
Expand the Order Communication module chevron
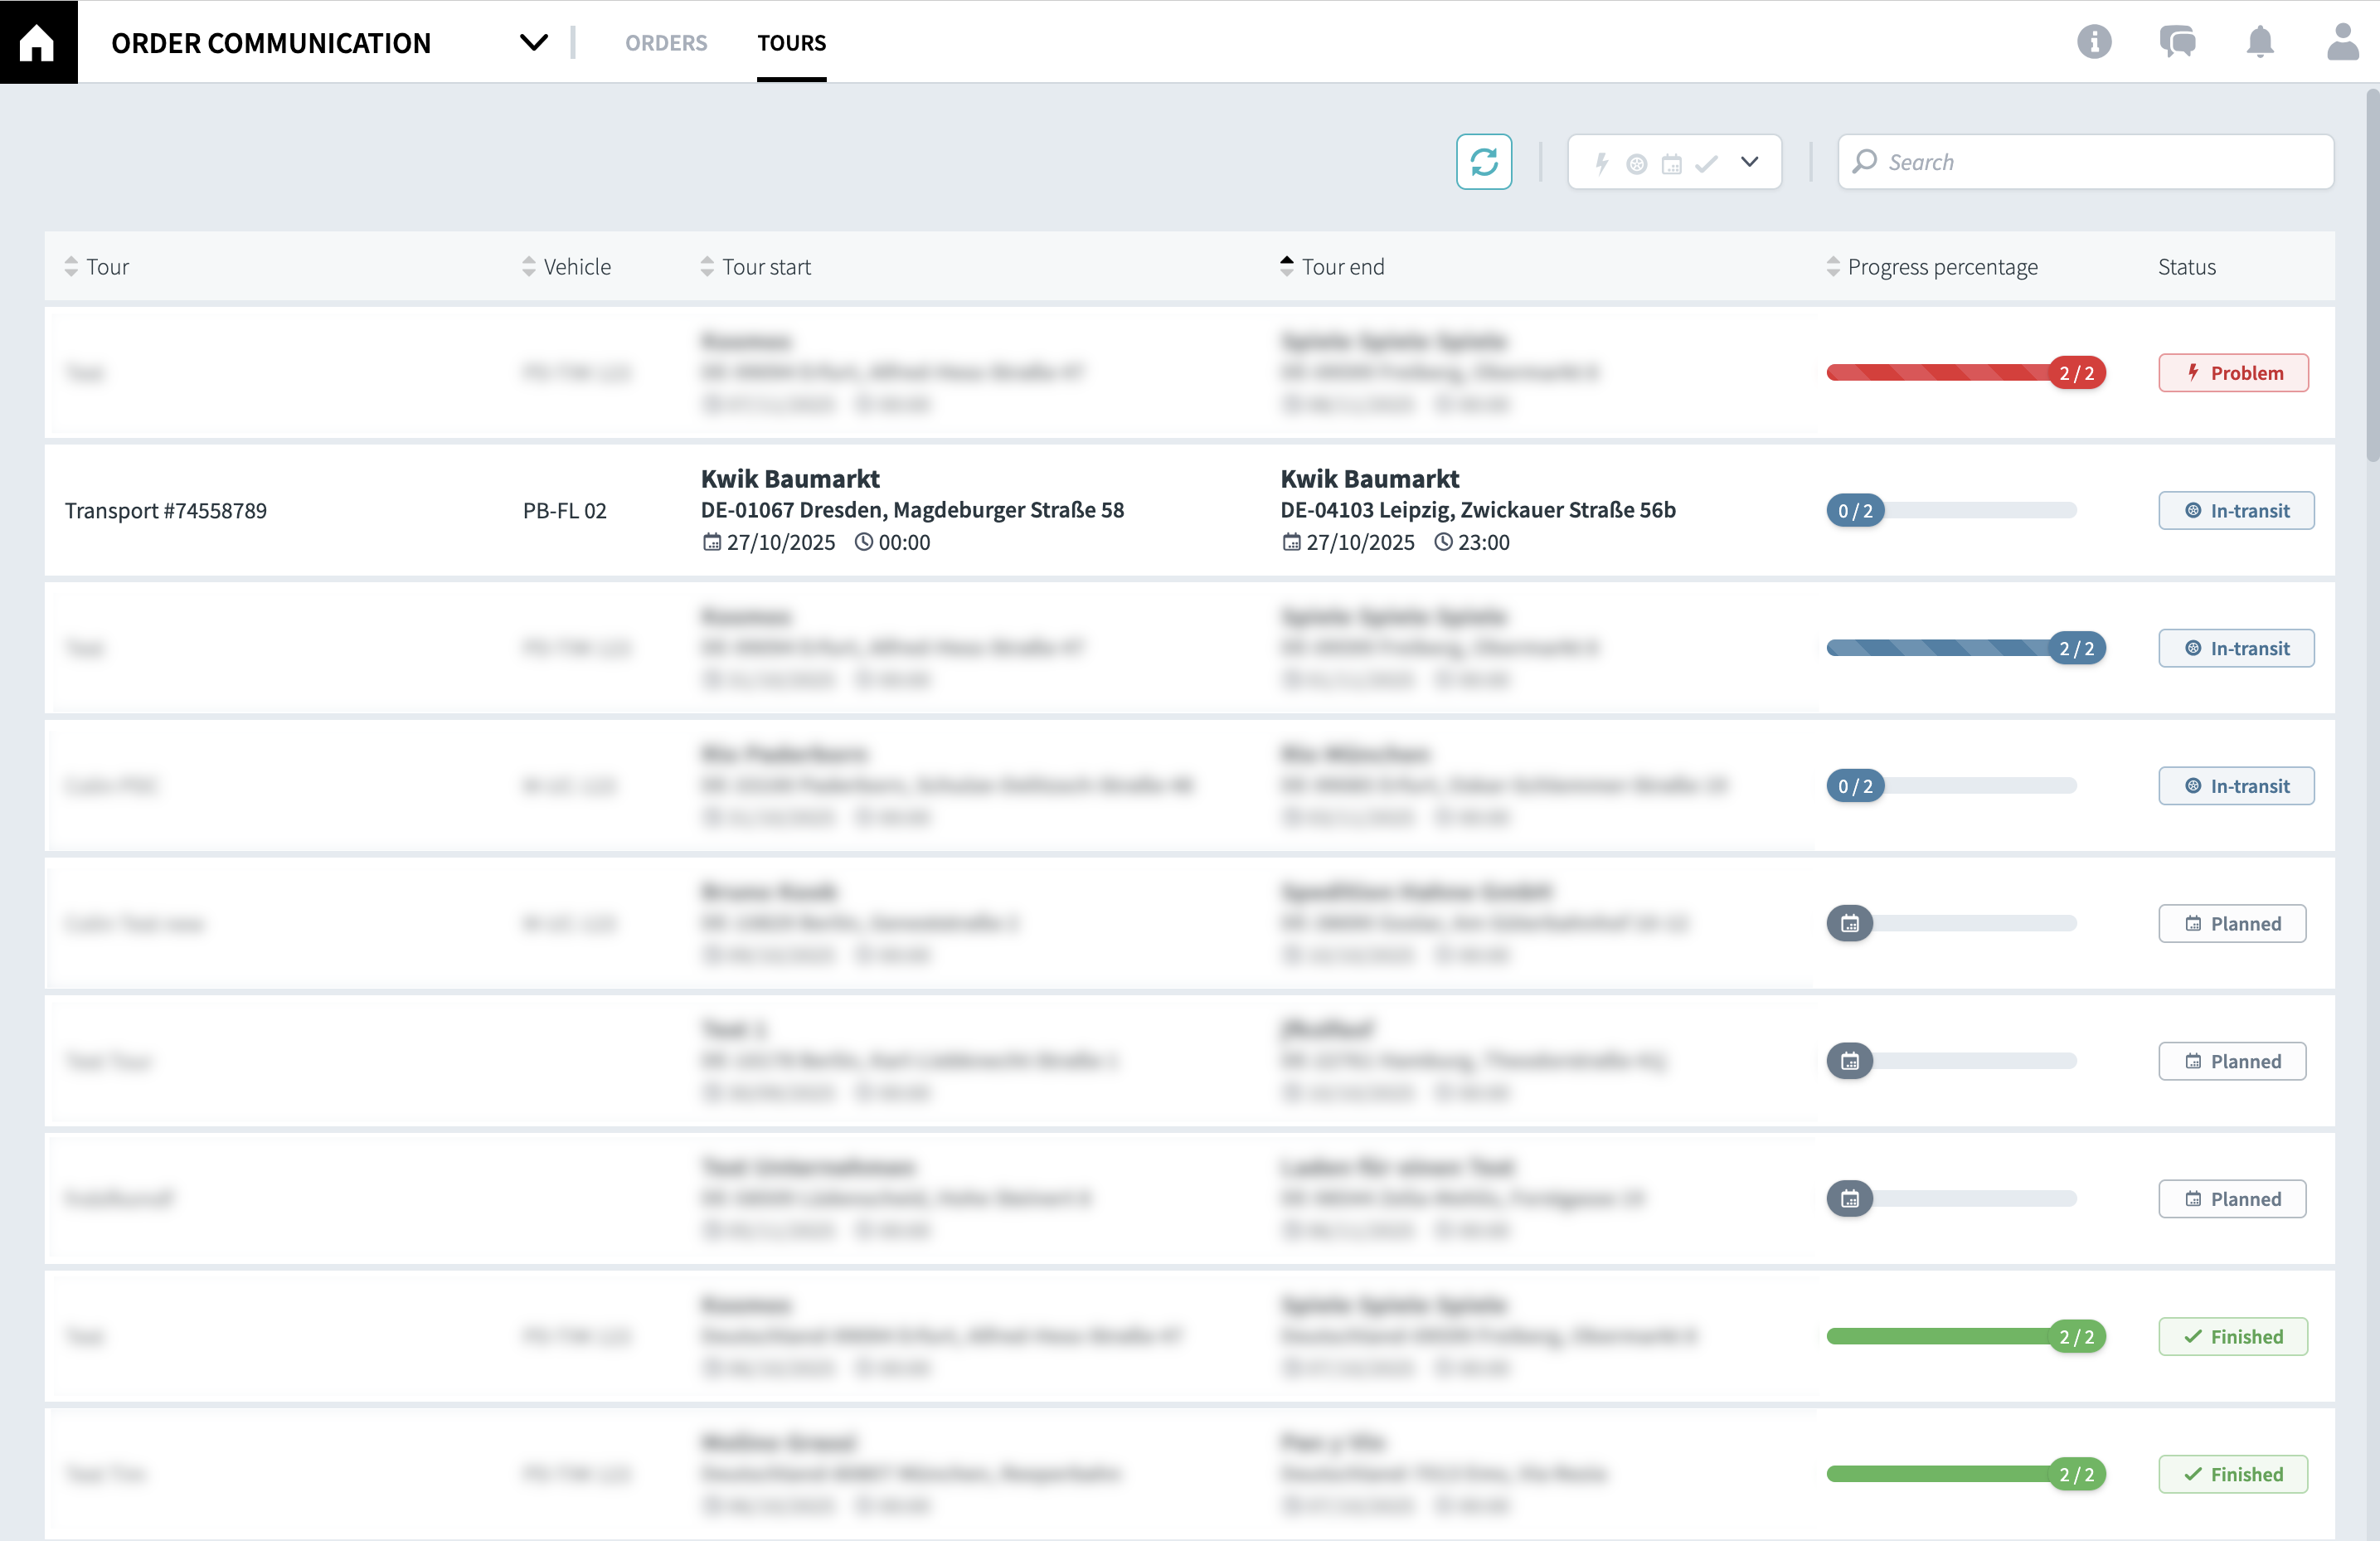pyautogui.click(x=534, y=42)
